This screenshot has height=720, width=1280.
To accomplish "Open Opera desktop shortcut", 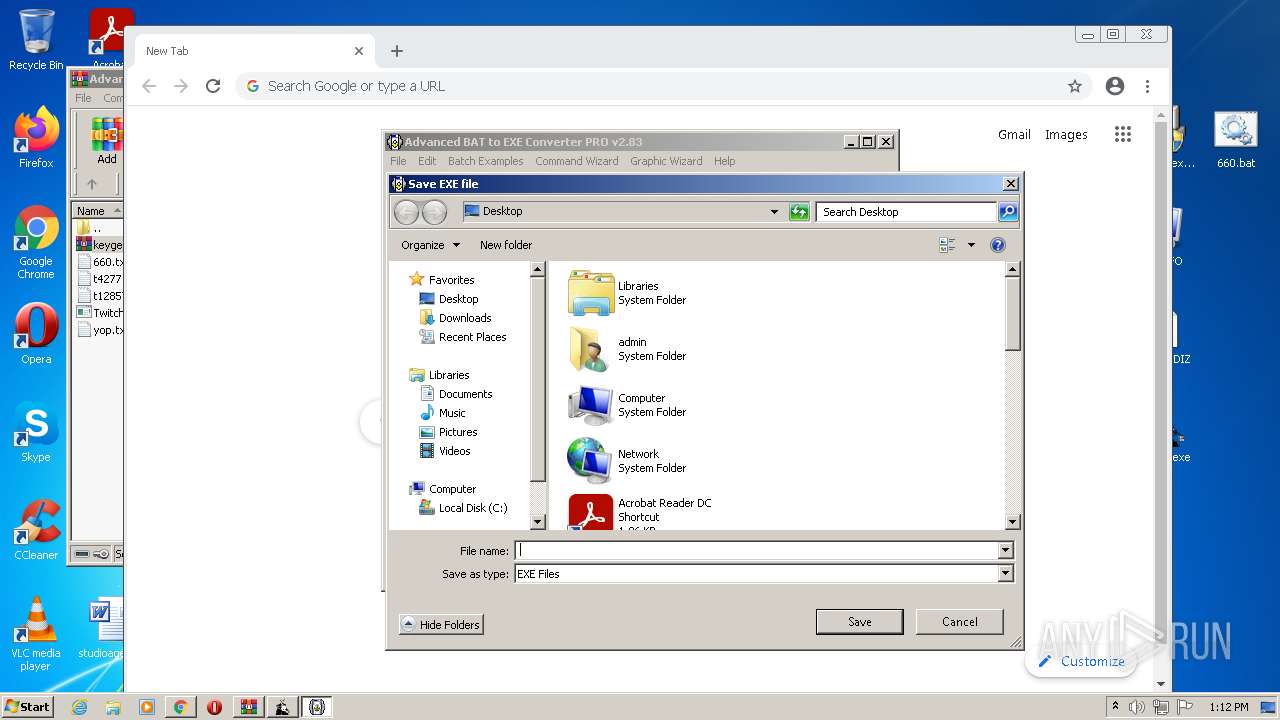I will coord(36,335).
